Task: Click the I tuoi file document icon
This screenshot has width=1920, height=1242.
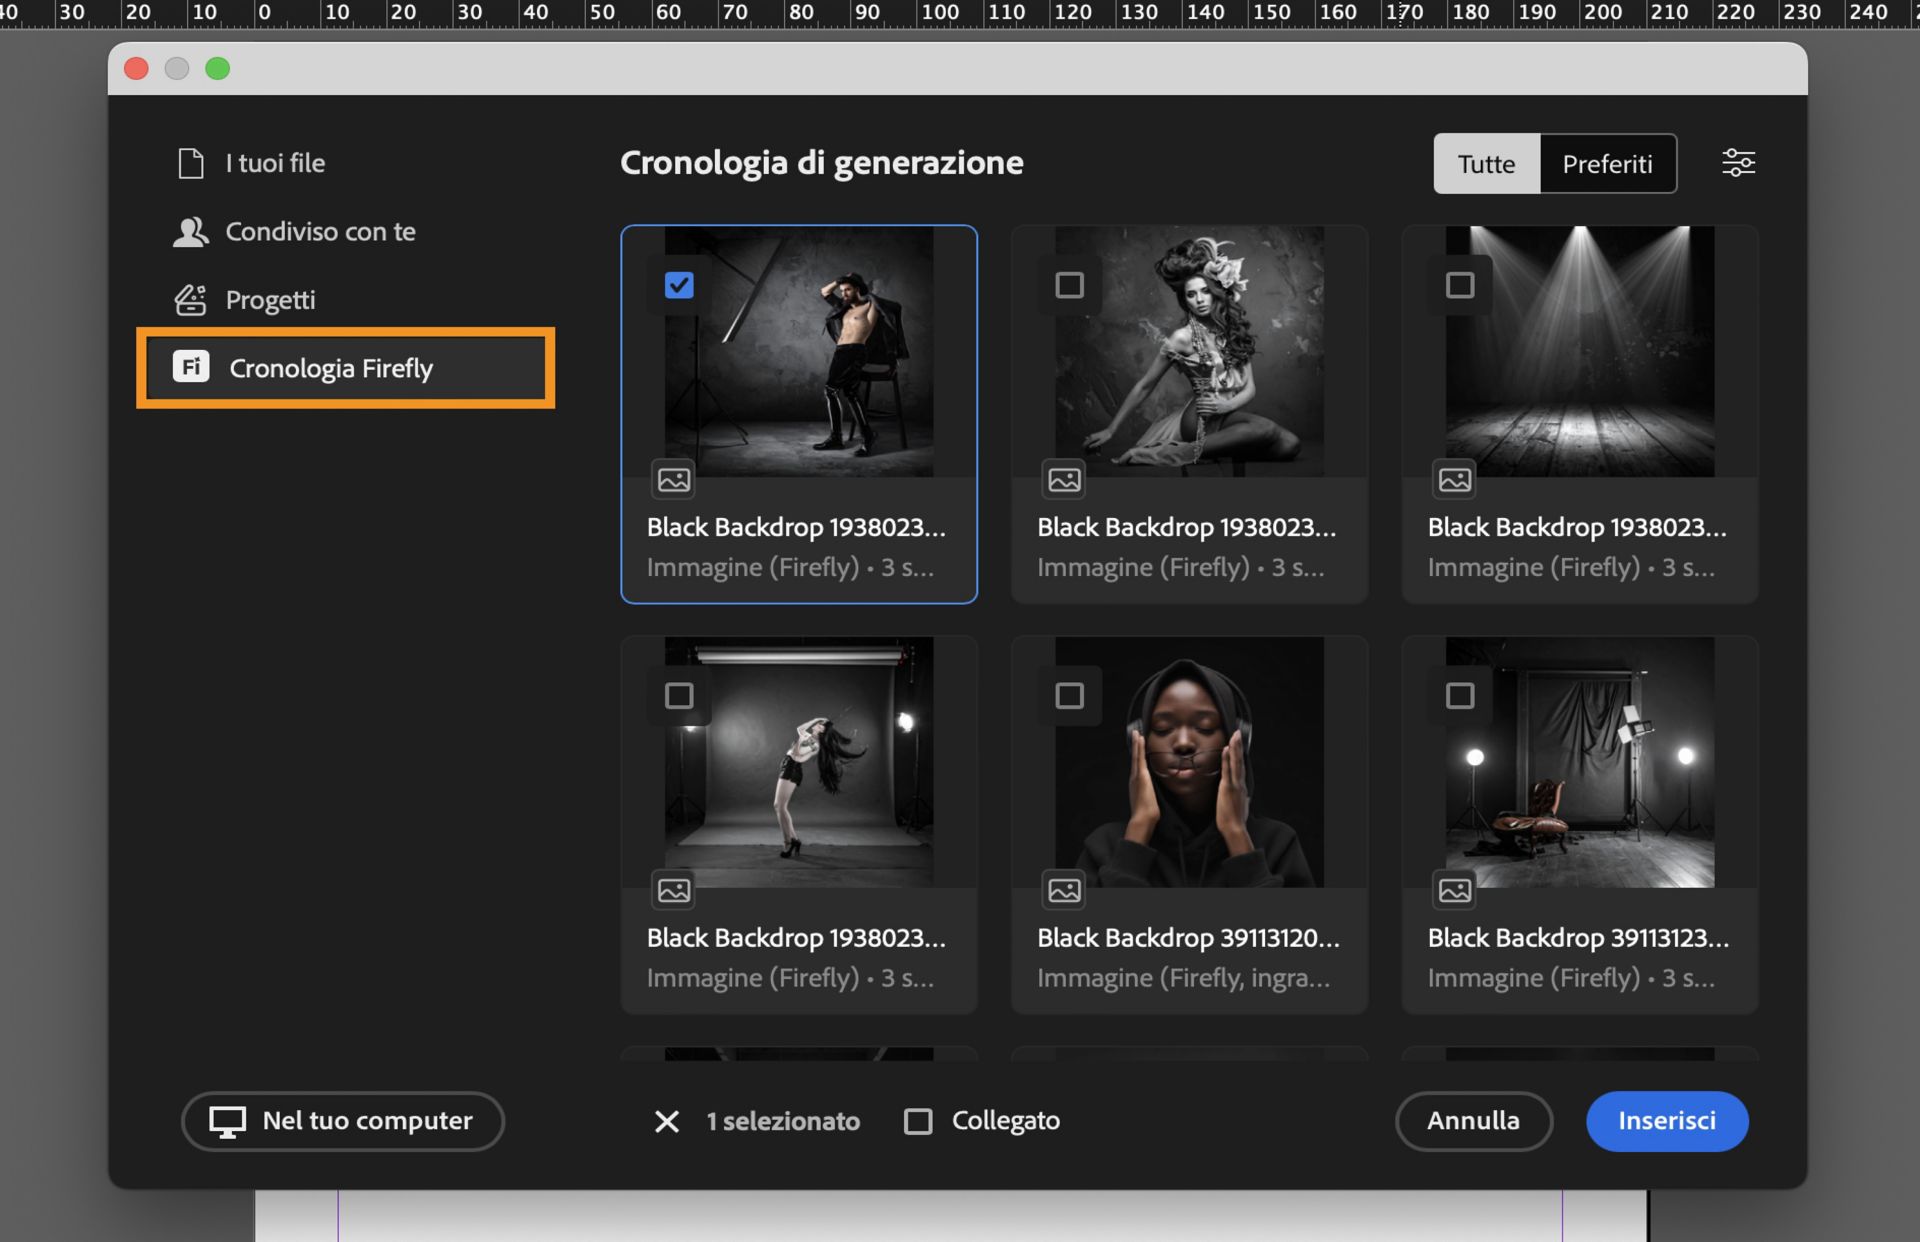Action: pyautogui.click(x=190, y=163)
